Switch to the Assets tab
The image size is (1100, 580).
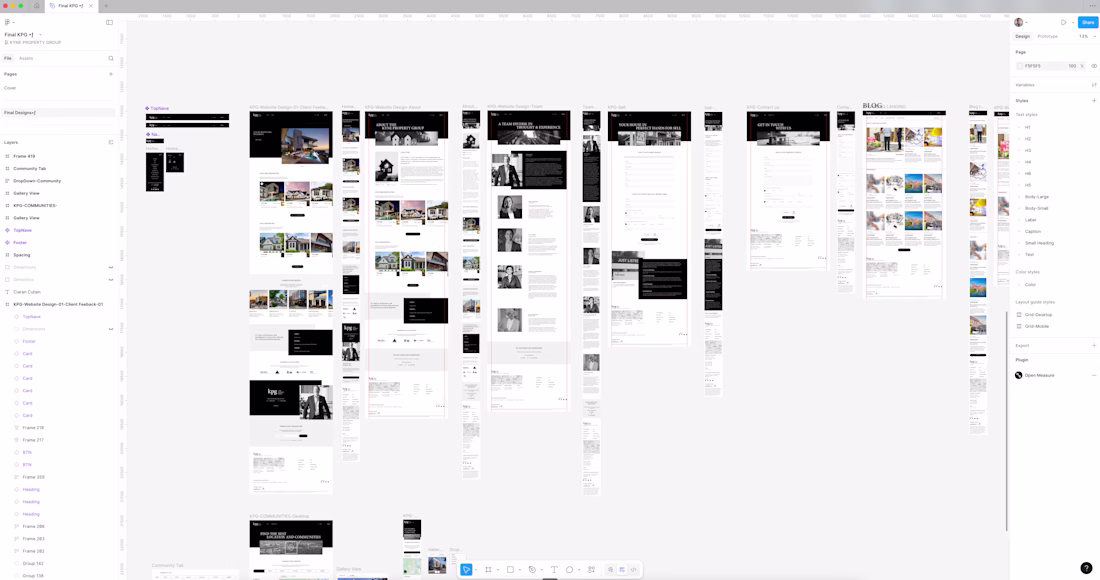tap(26, 58)
